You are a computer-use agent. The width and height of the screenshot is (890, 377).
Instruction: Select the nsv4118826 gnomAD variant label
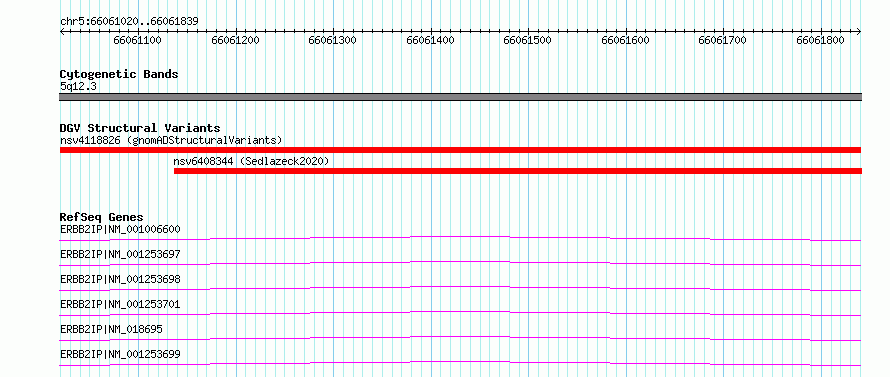point(171,140)
